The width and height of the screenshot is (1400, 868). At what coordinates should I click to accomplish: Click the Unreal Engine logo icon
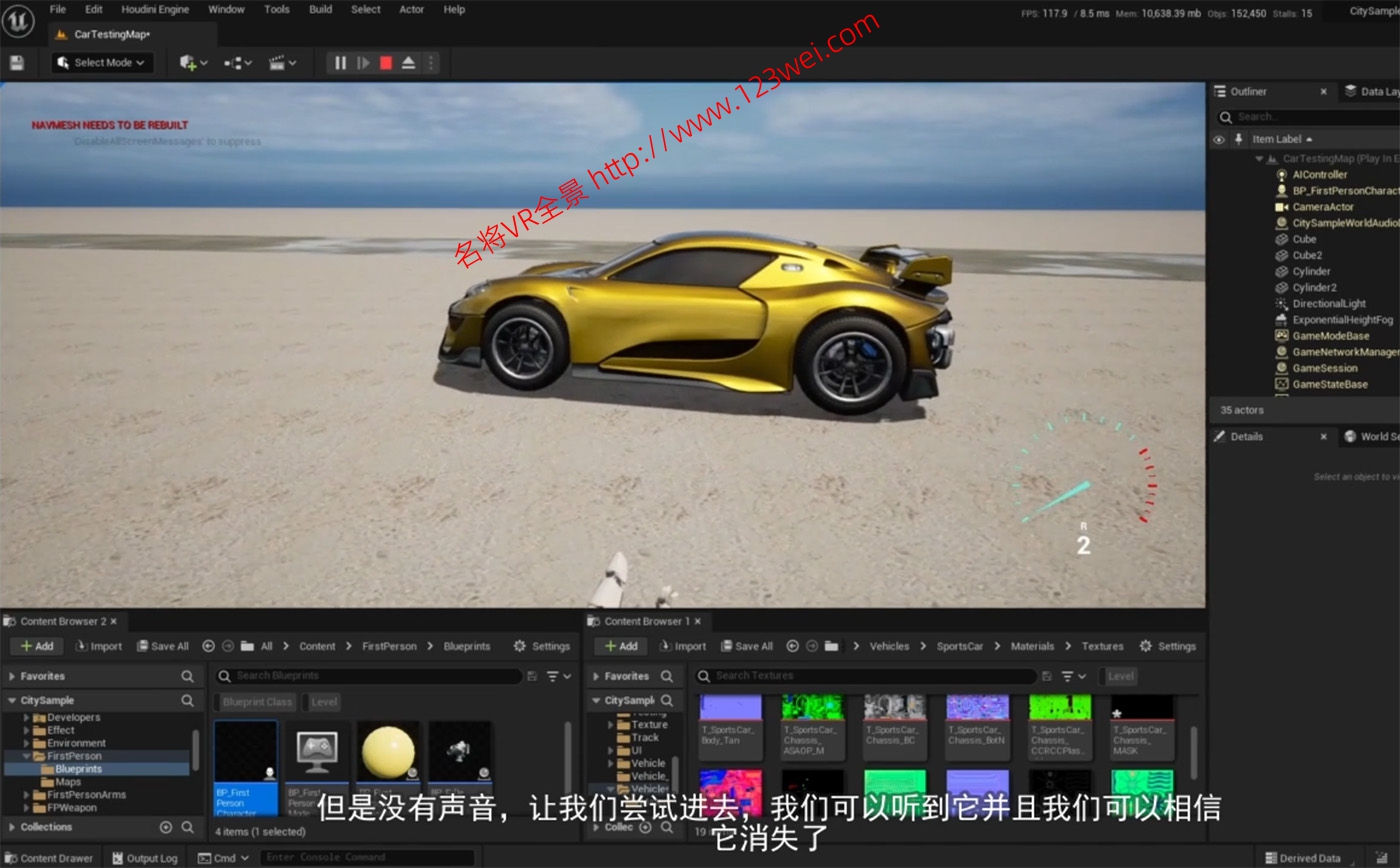[x=18, y=20]
